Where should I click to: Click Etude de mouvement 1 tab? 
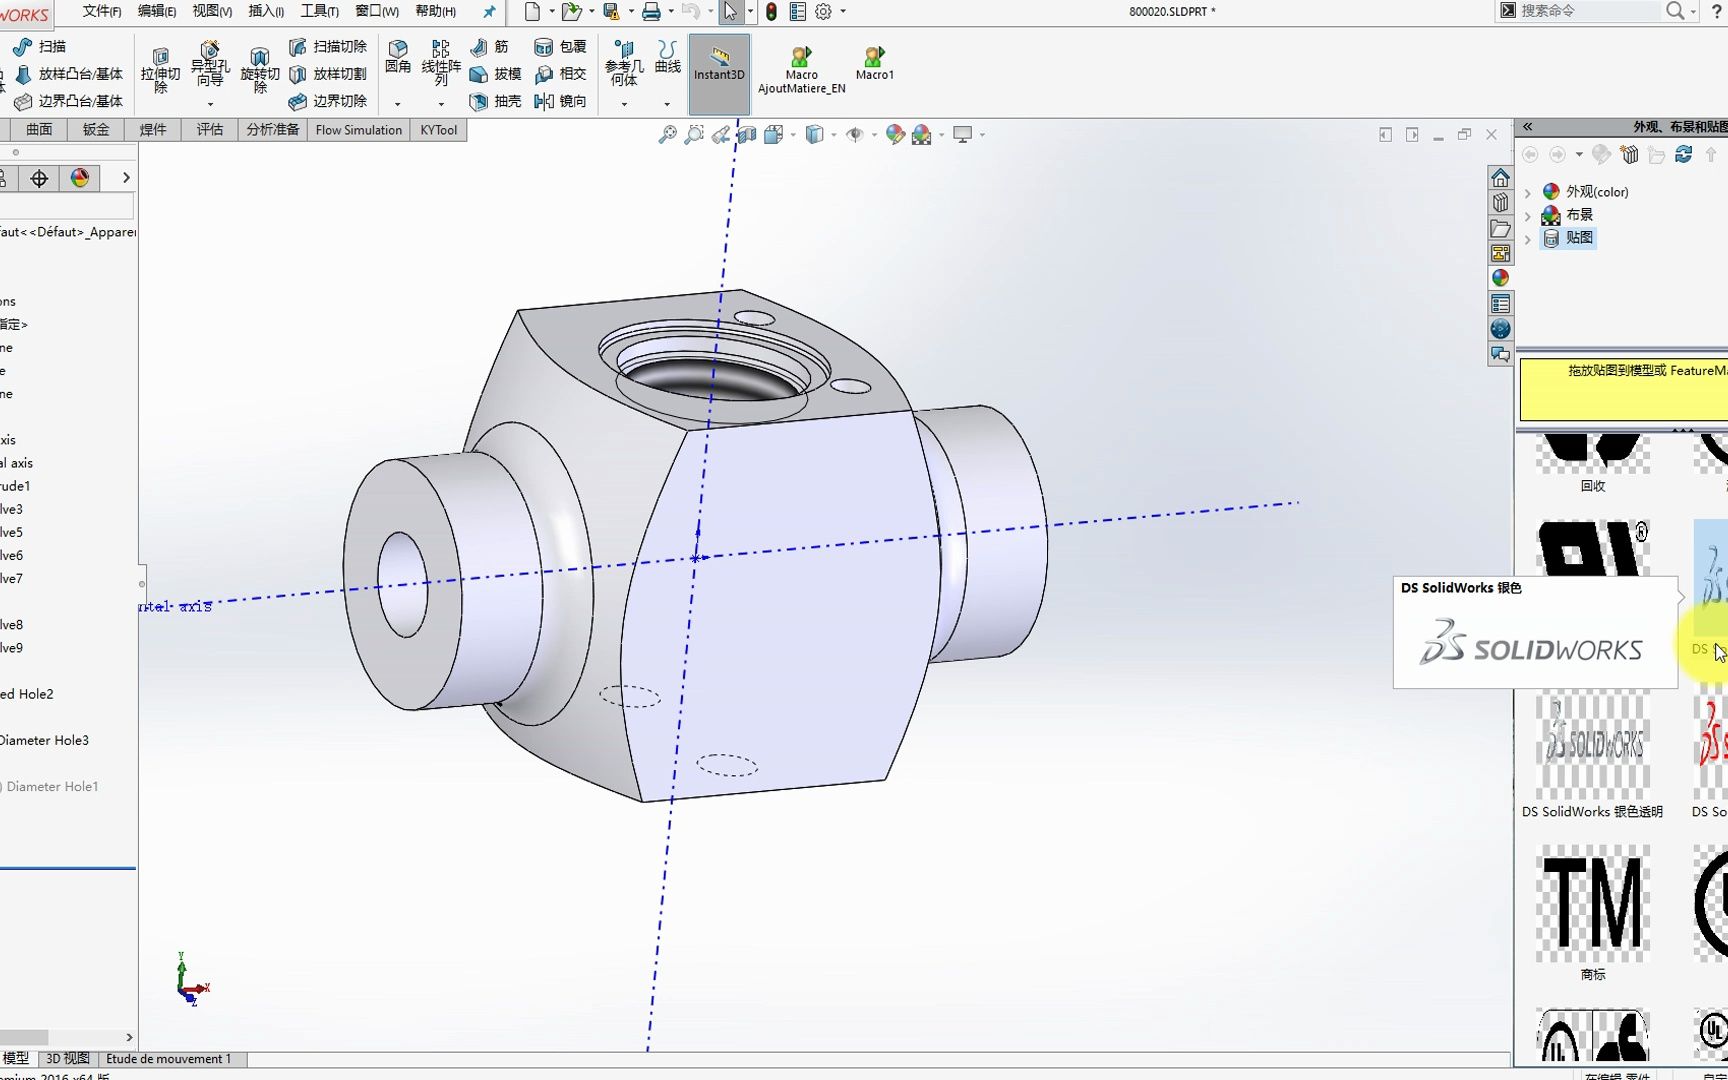170,1058
